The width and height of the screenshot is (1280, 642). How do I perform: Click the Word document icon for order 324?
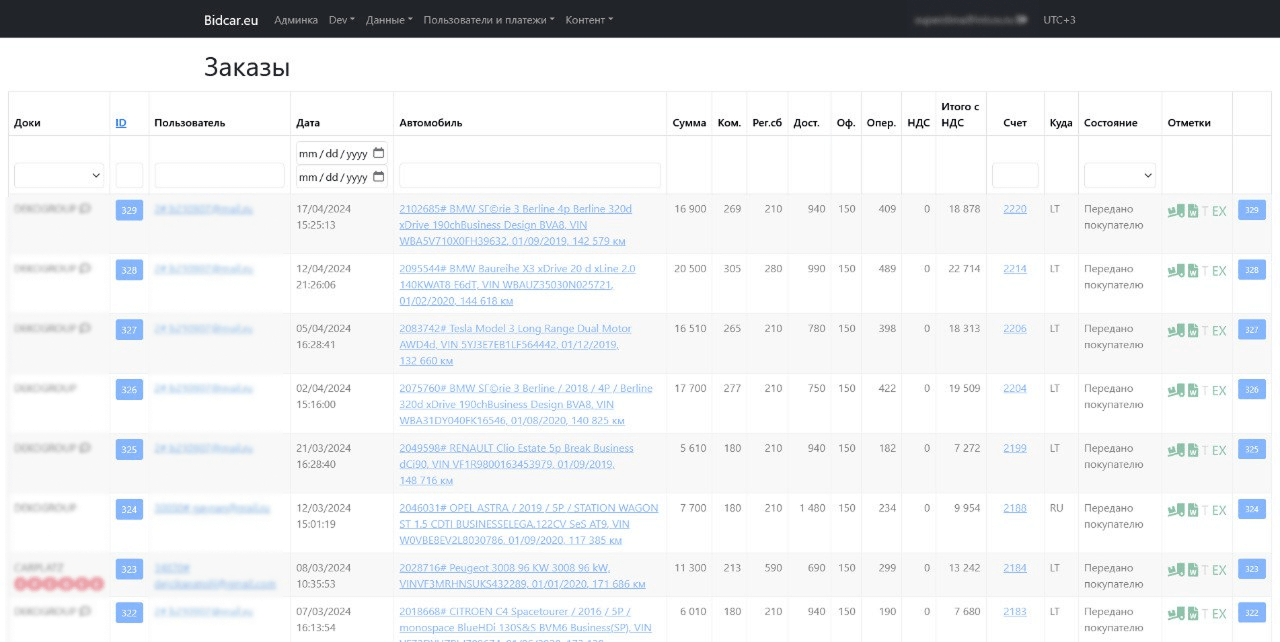point(1193,511)
